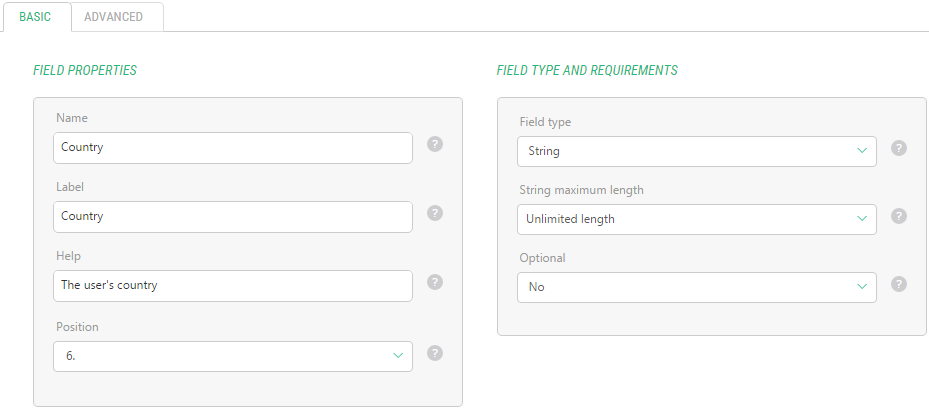
Task: Switch to the ADVANCED tab
Action: pyautogui.click(x=113, y=17)
